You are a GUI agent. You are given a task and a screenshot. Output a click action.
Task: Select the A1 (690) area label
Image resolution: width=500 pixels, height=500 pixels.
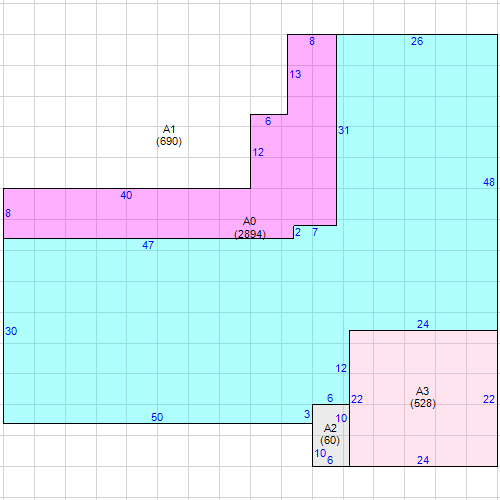tap(169, 135)
